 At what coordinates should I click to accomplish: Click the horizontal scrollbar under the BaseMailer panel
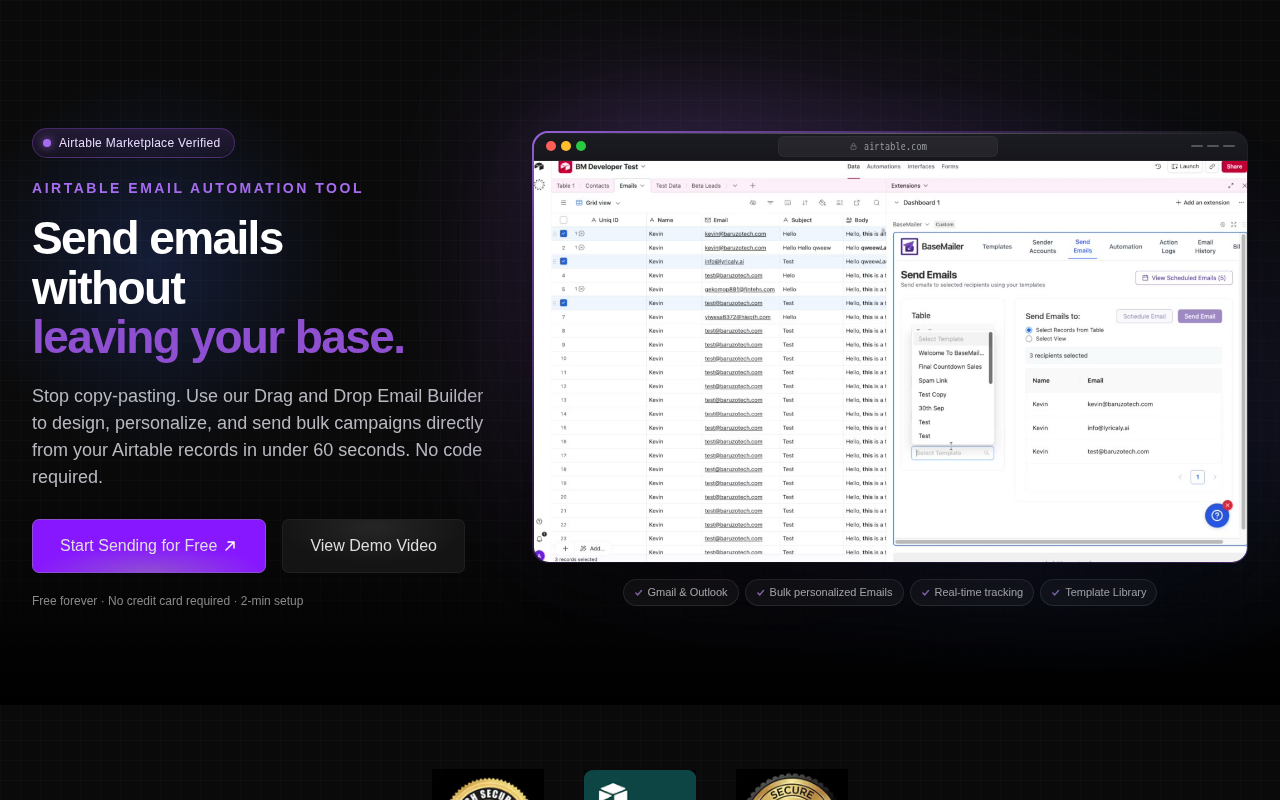point(1058,542)
